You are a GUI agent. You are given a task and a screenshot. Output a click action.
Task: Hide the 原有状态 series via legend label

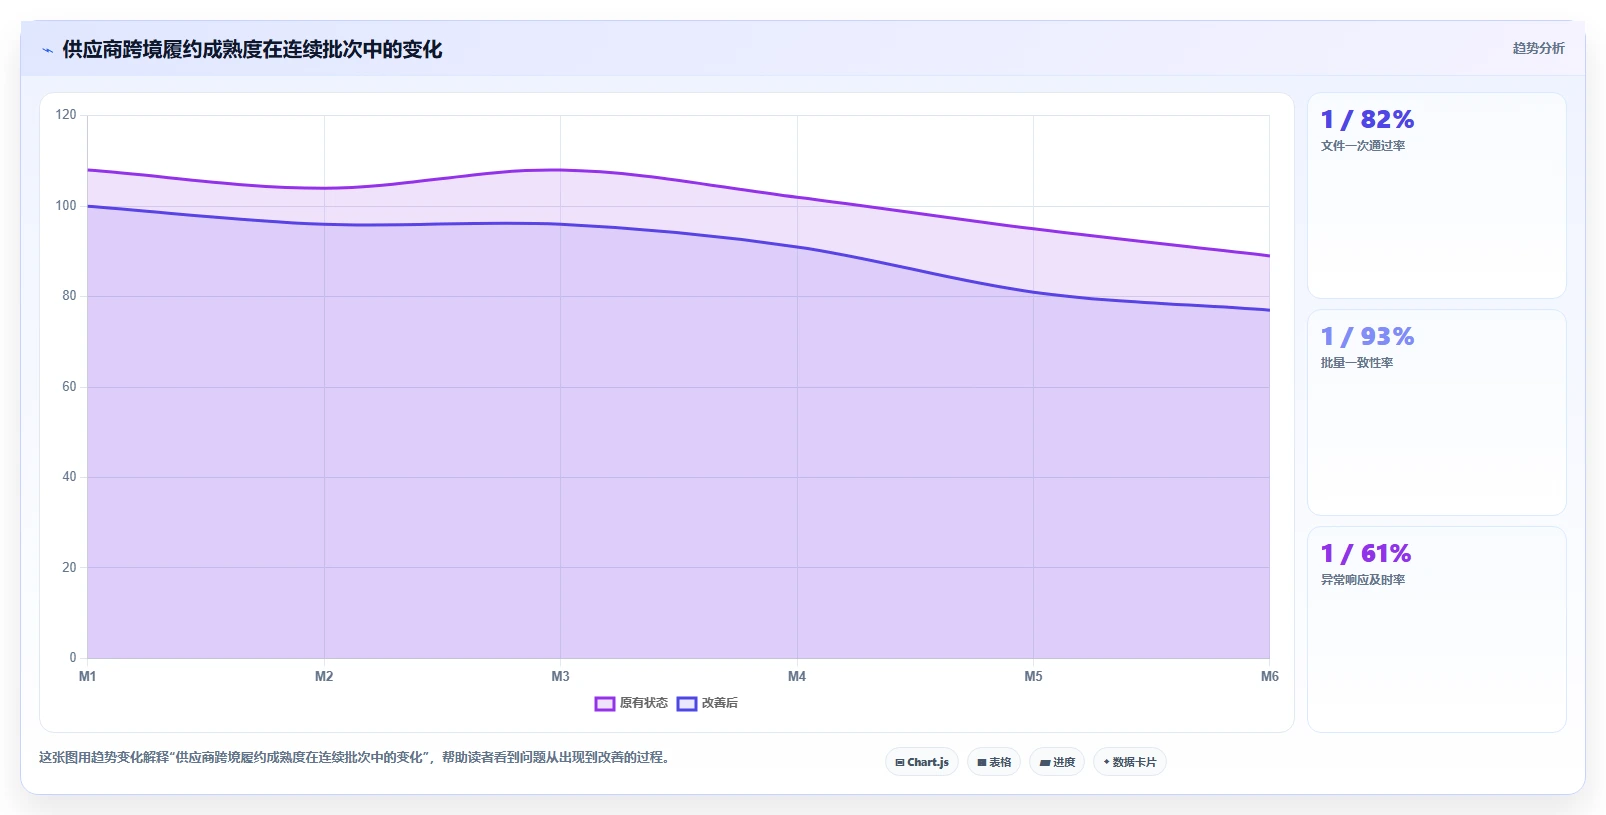click(643, 703)
